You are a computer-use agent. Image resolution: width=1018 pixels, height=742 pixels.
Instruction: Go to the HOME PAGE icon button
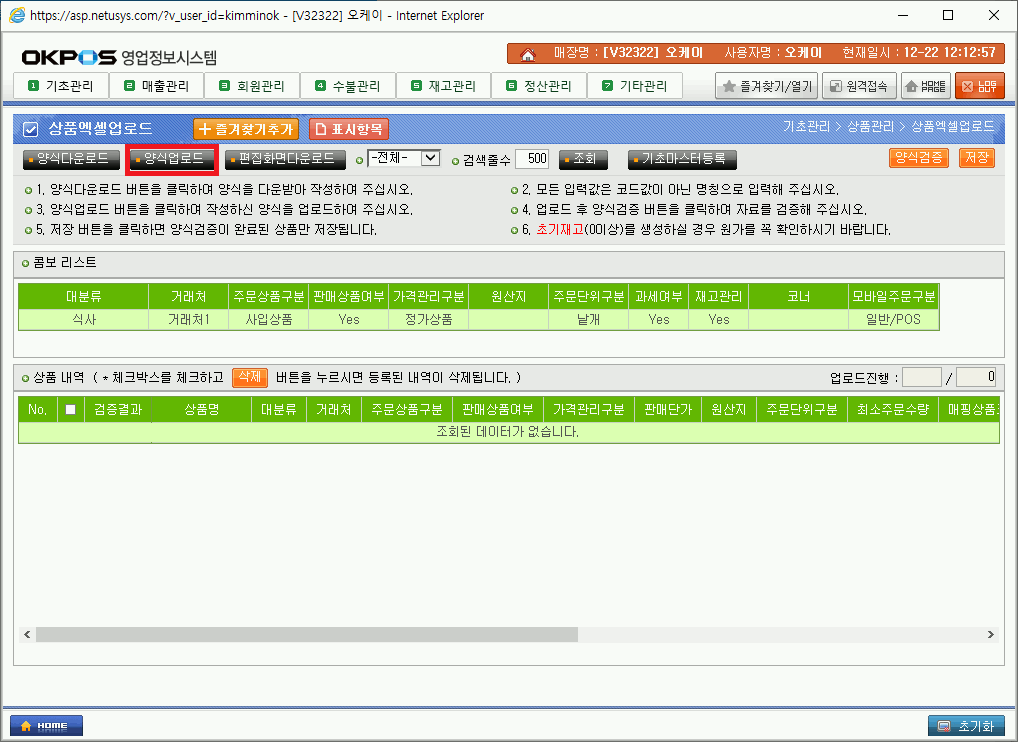click(x=926, y=87)
